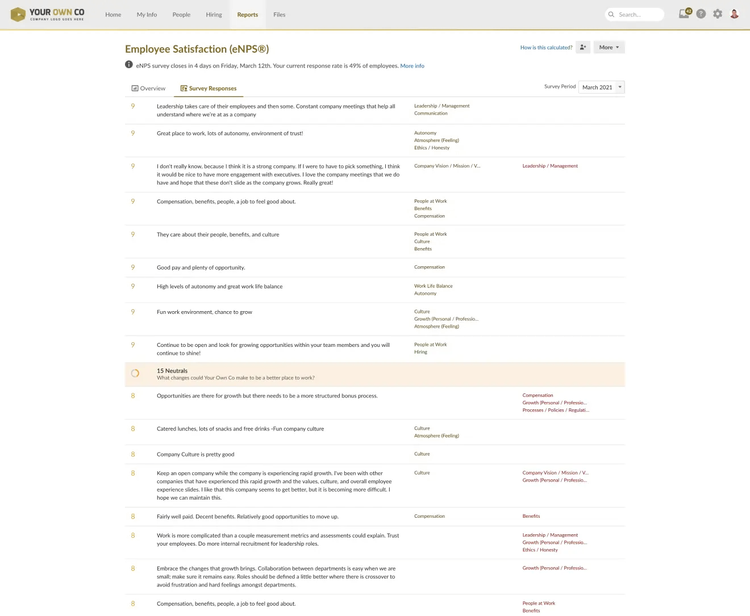The image size is (750, 616).
Task: Click the Your Own Co logo
Action: [x=47, y=14]
